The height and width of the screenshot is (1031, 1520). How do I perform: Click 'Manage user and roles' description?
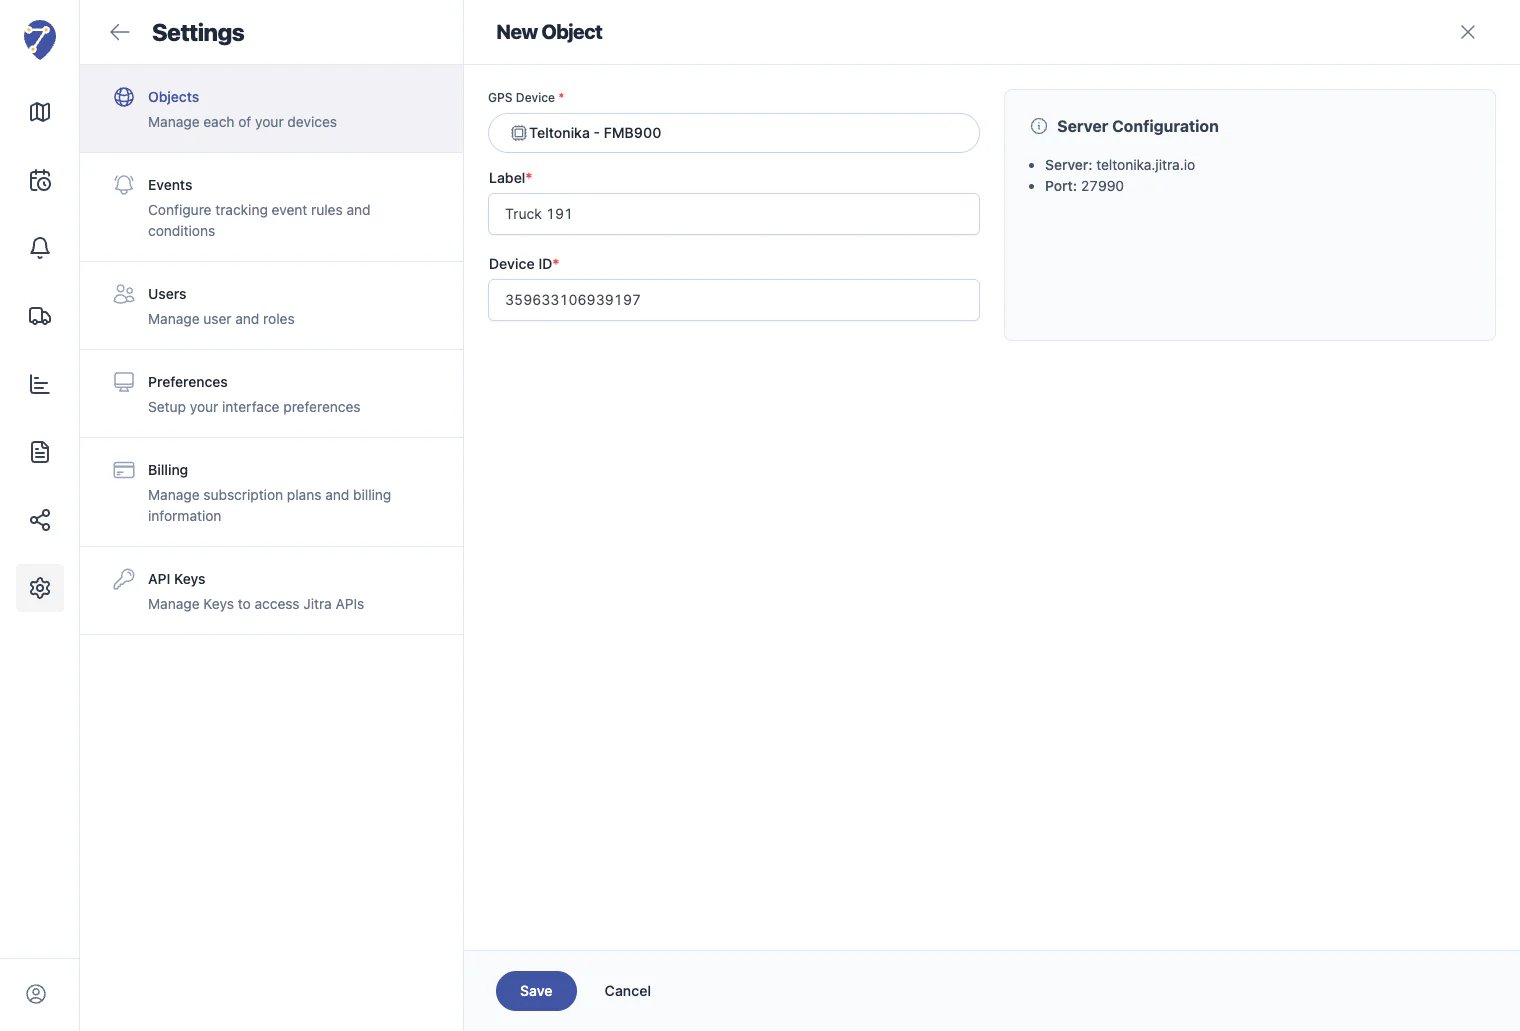click(x=221, y=319)
